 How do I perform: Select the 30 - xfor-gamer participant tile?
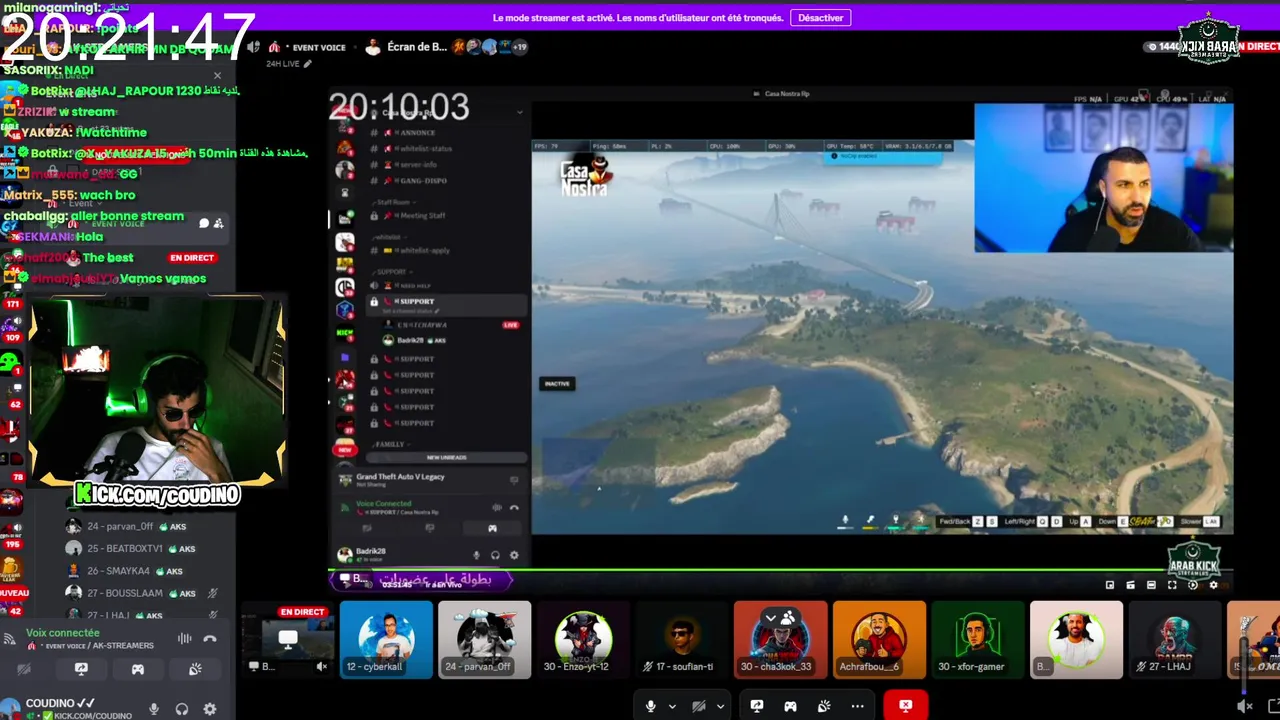[978, 639]
